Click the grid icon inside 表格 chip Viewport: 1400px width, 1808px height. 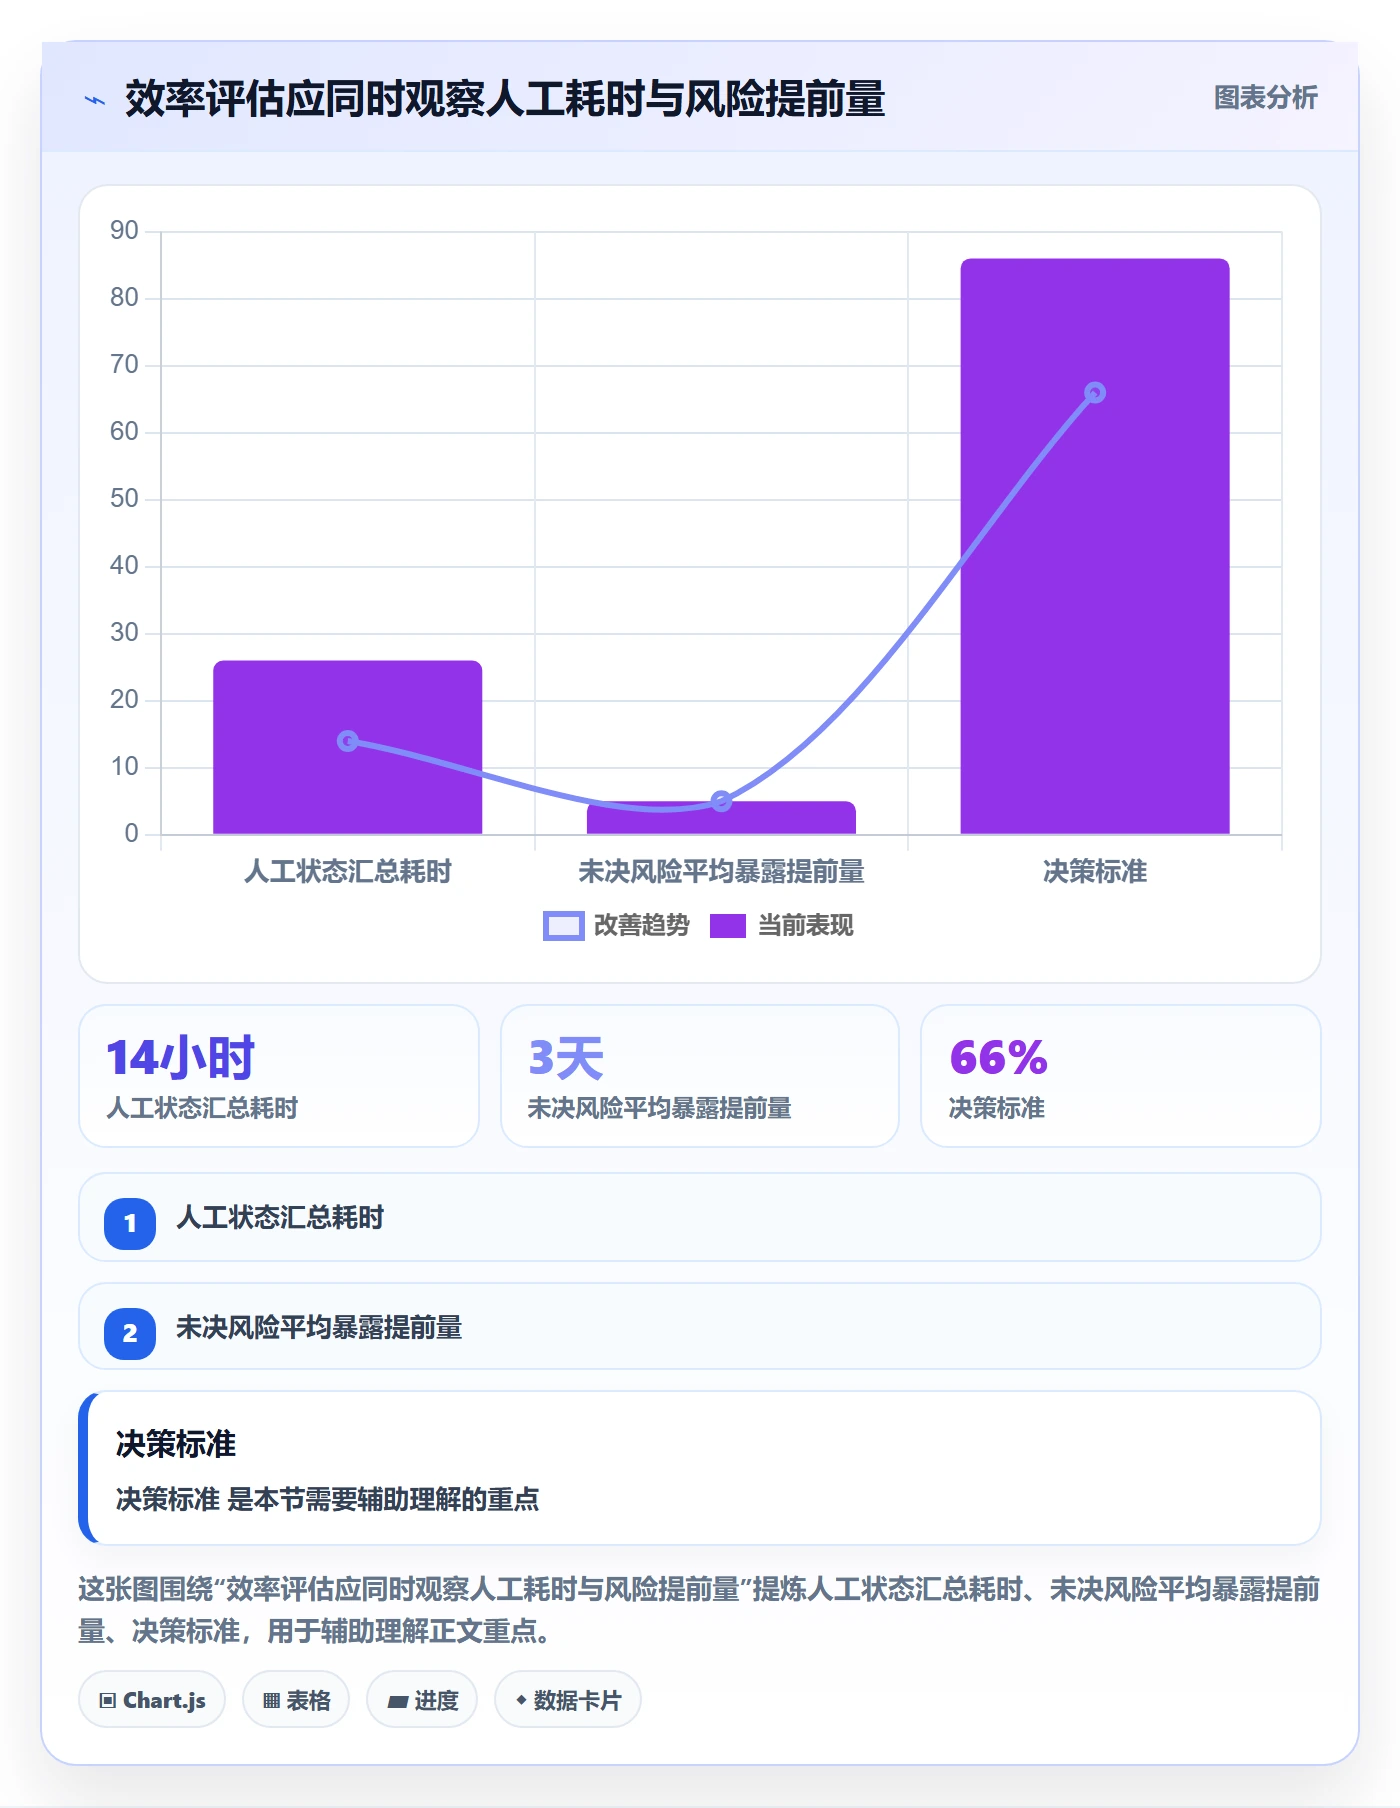click(271, 1701)
